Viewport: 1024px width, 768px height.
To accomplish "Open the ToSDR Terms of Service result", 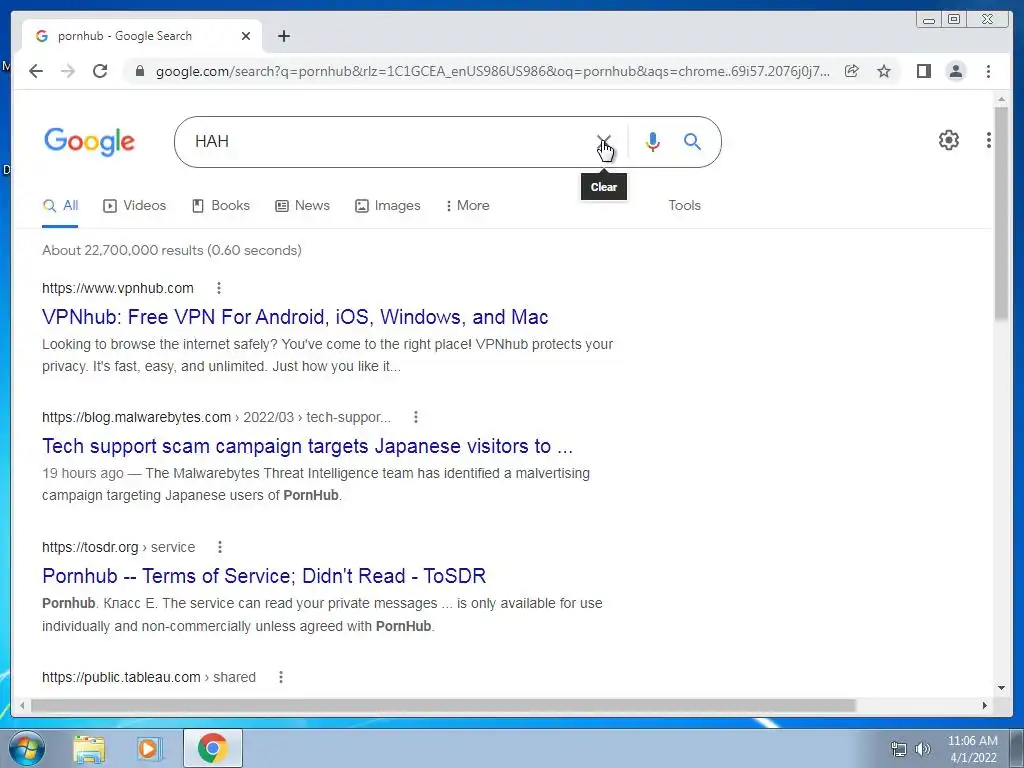I will coord(264,576).
